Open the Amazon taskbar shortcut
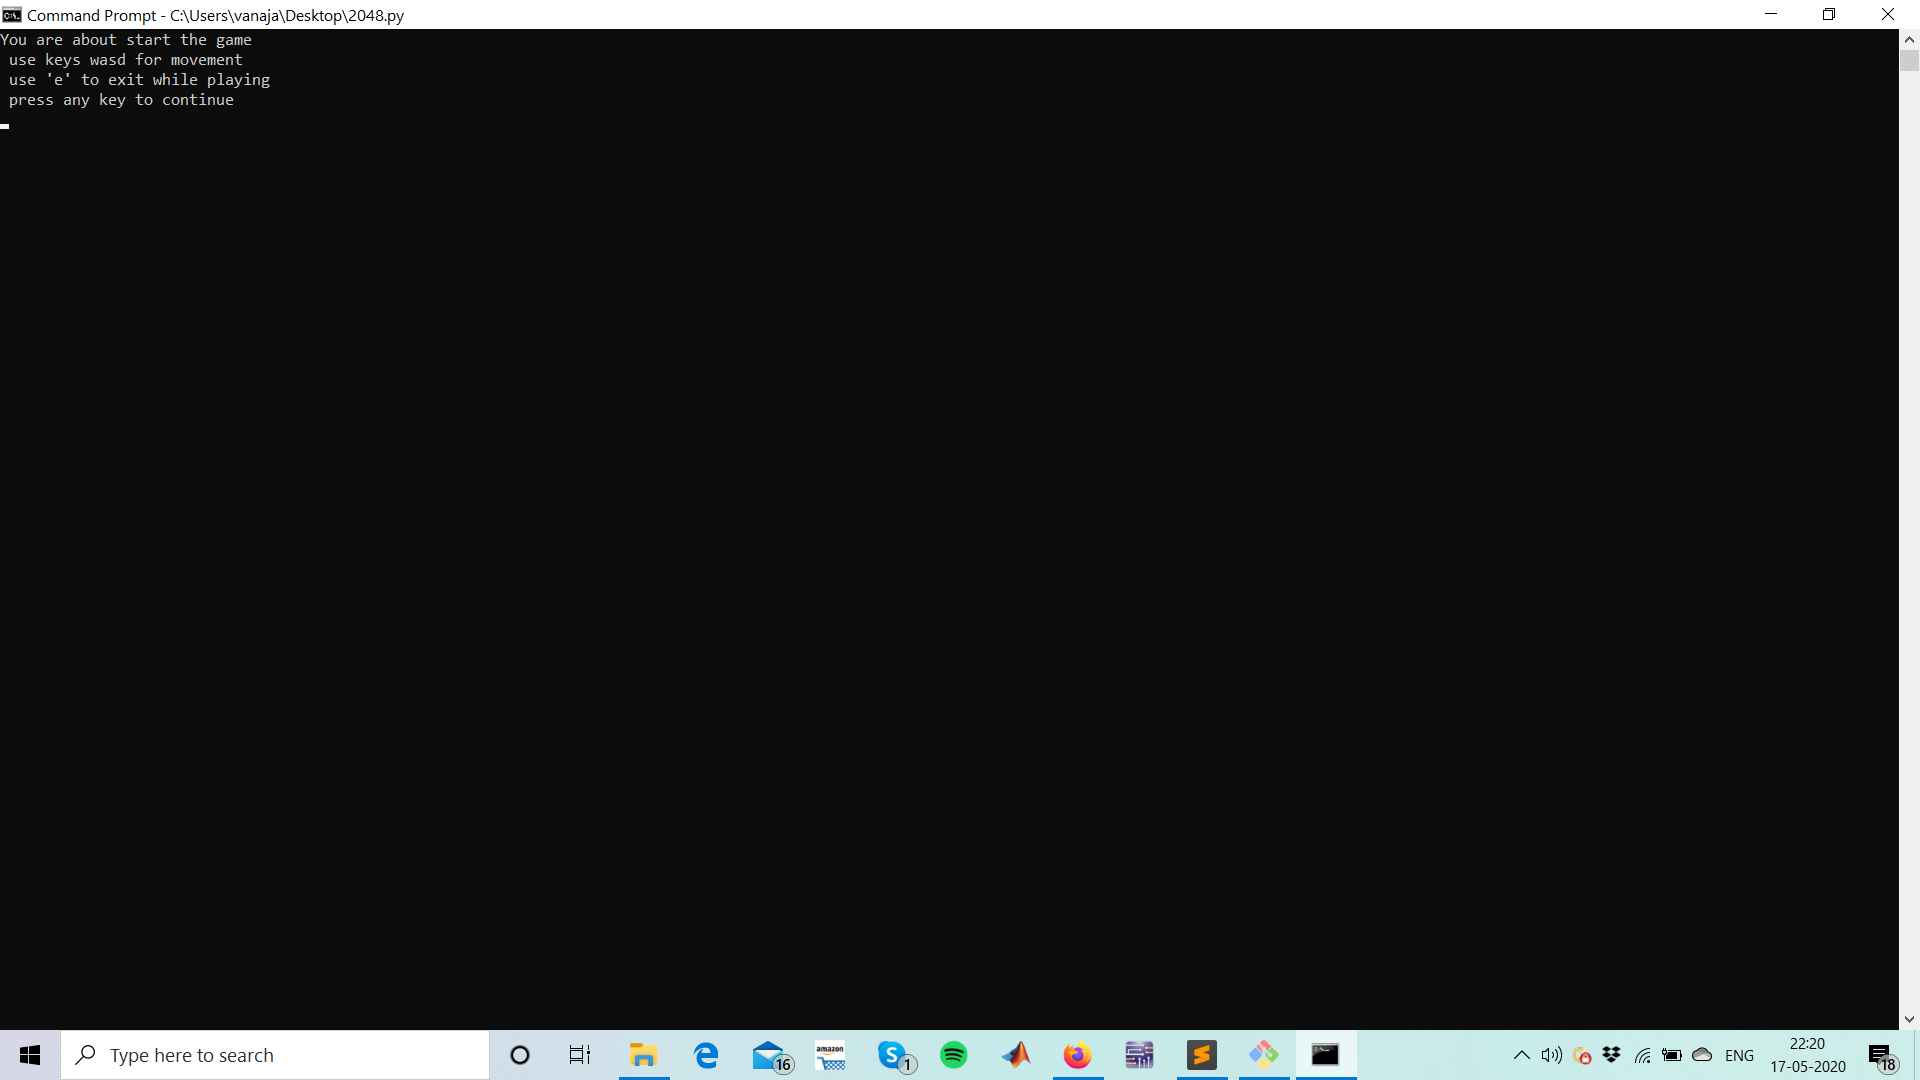This screenshot has width=1920, height=1080. point(830,1055)
